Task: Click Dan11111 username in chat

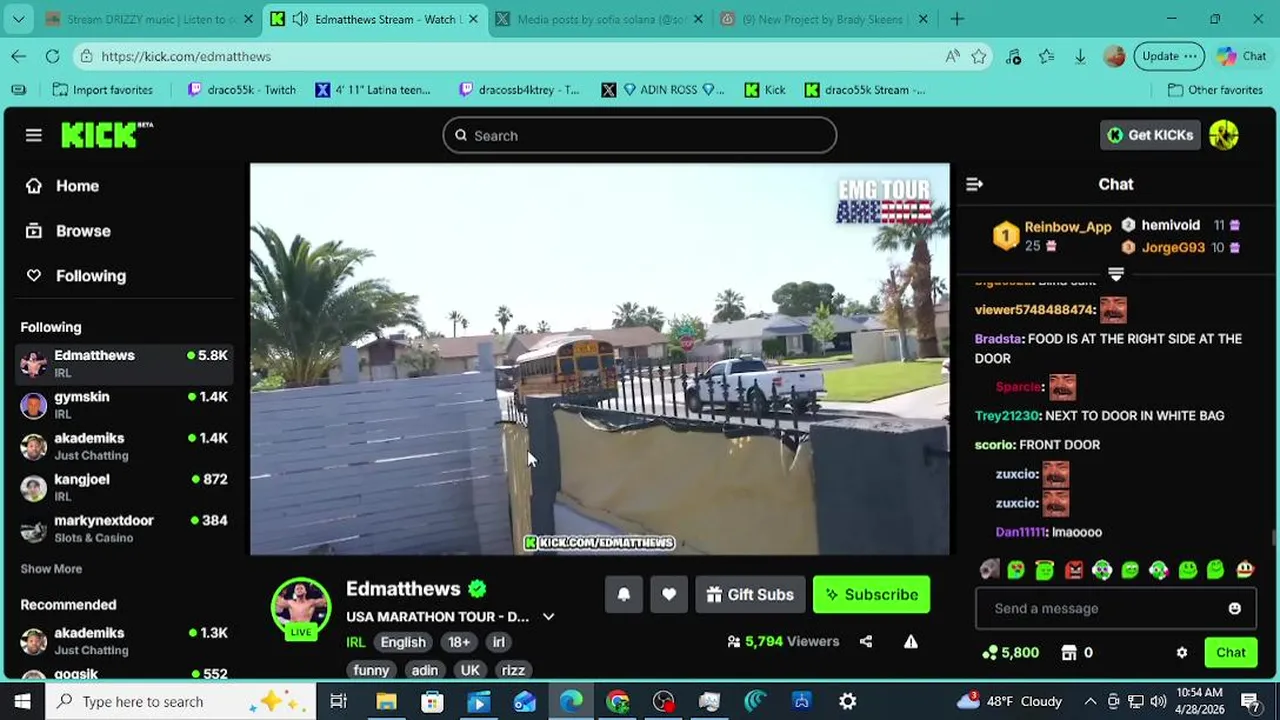Action: [x=1021, y=533]
